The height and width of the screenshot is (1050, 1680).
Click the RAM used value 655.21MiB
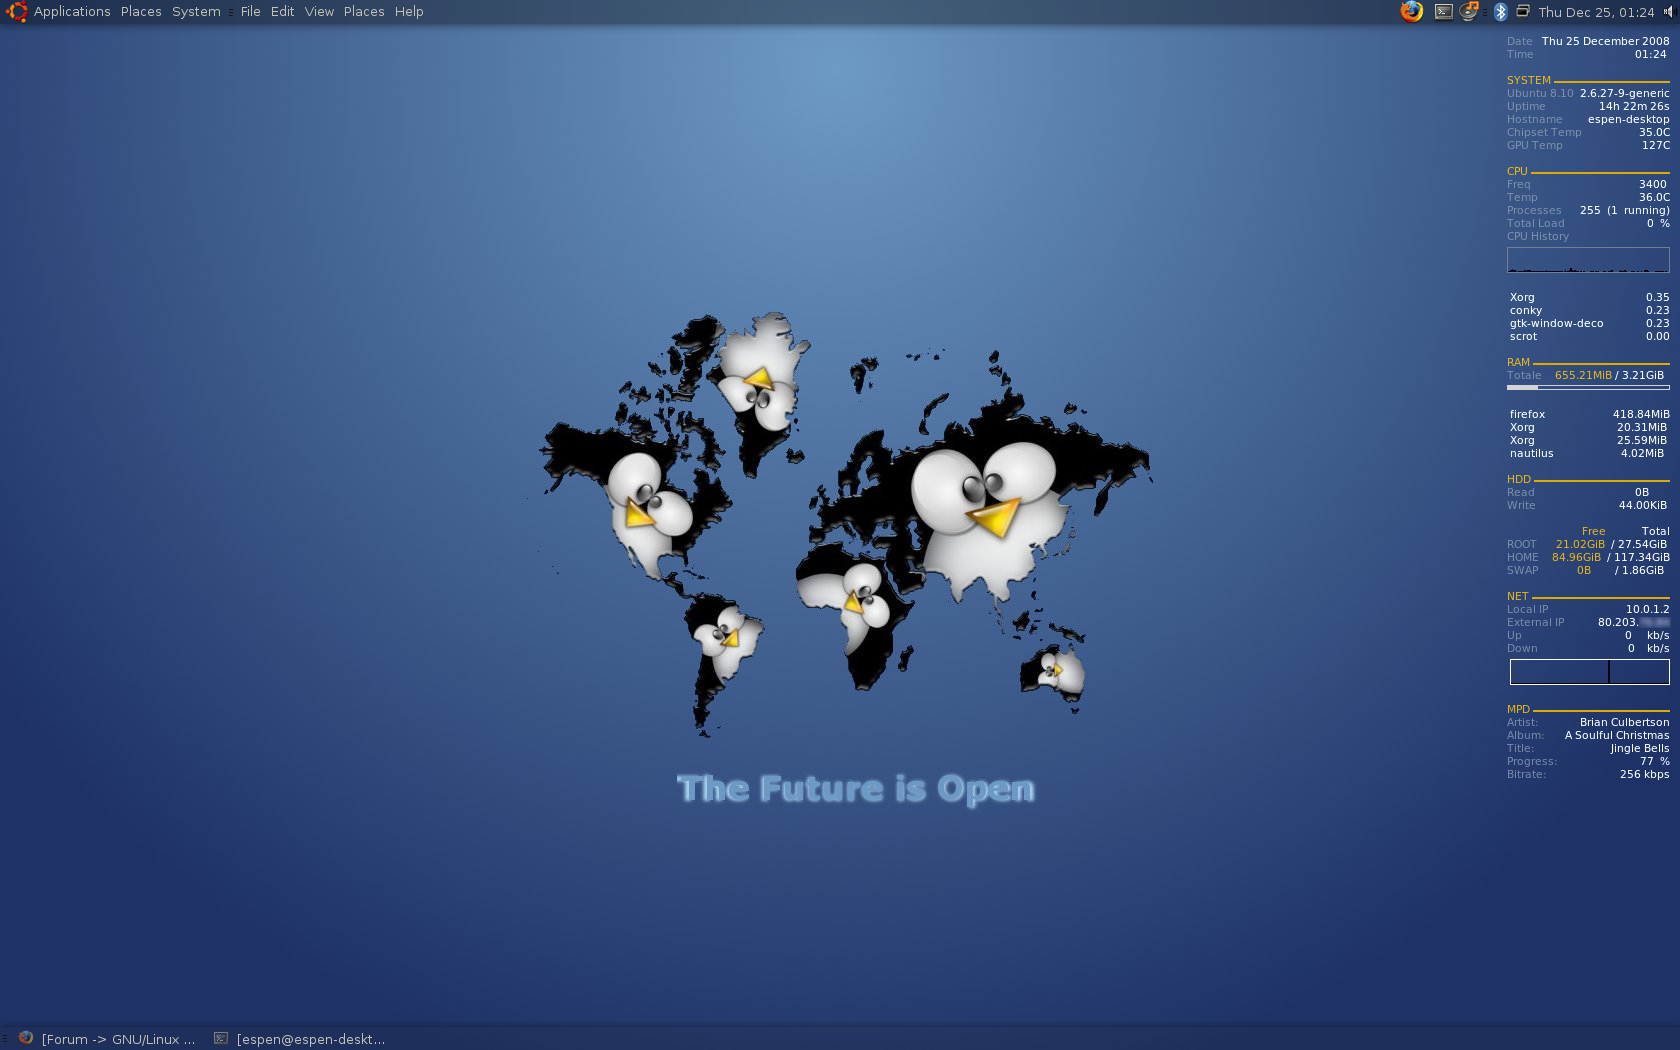[x=1583, y=375]
